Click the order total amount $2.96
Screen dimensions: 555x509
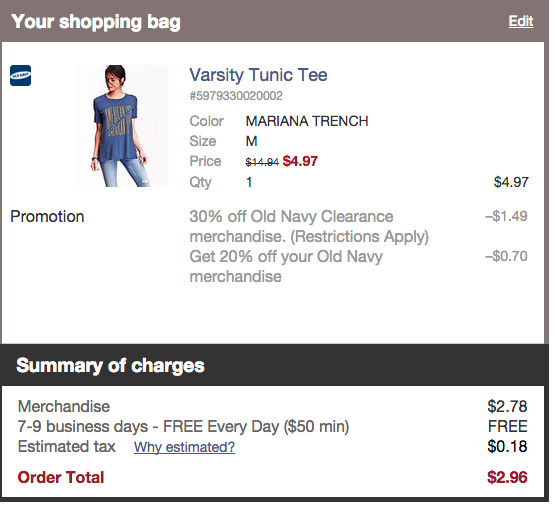[507, 477]
